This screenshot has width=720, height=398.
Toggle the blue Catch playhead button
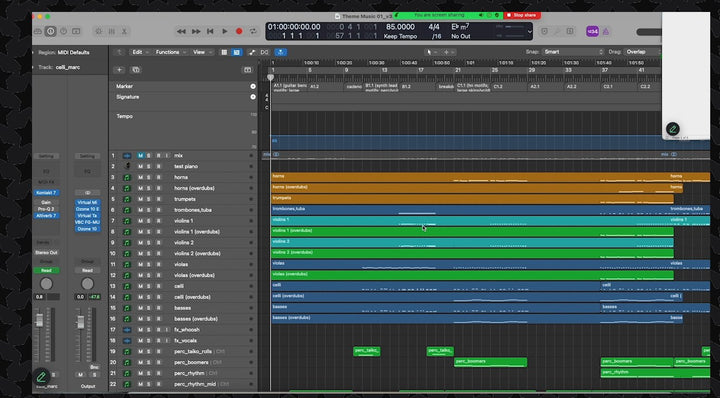(281, 52)
